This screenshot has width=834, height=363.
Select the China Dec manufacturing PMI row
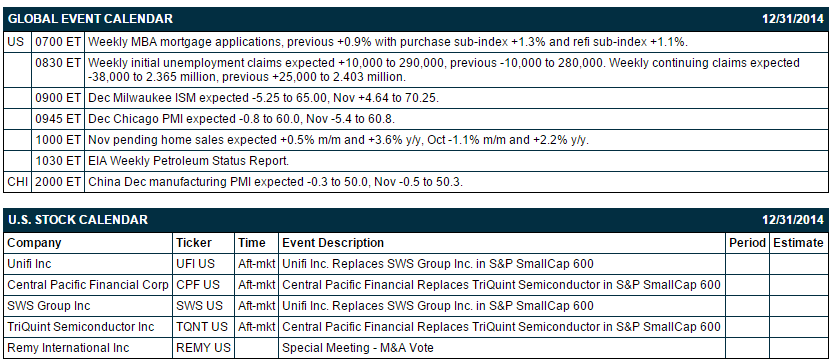tap(416, 182)
